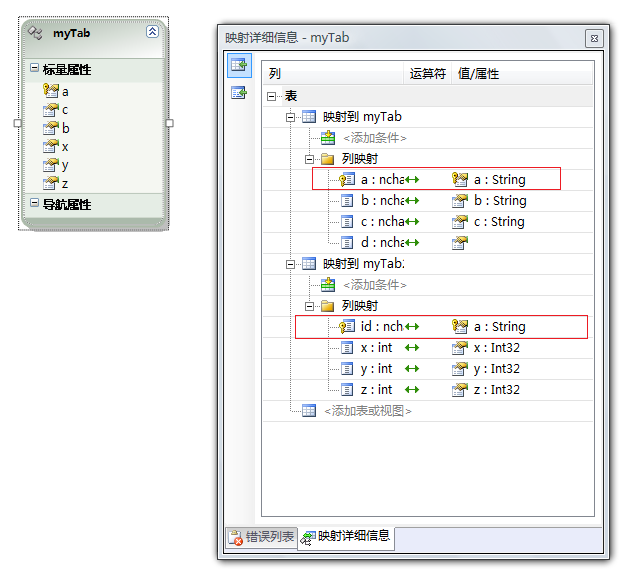Select property a key icon in entity

point(51,91)
